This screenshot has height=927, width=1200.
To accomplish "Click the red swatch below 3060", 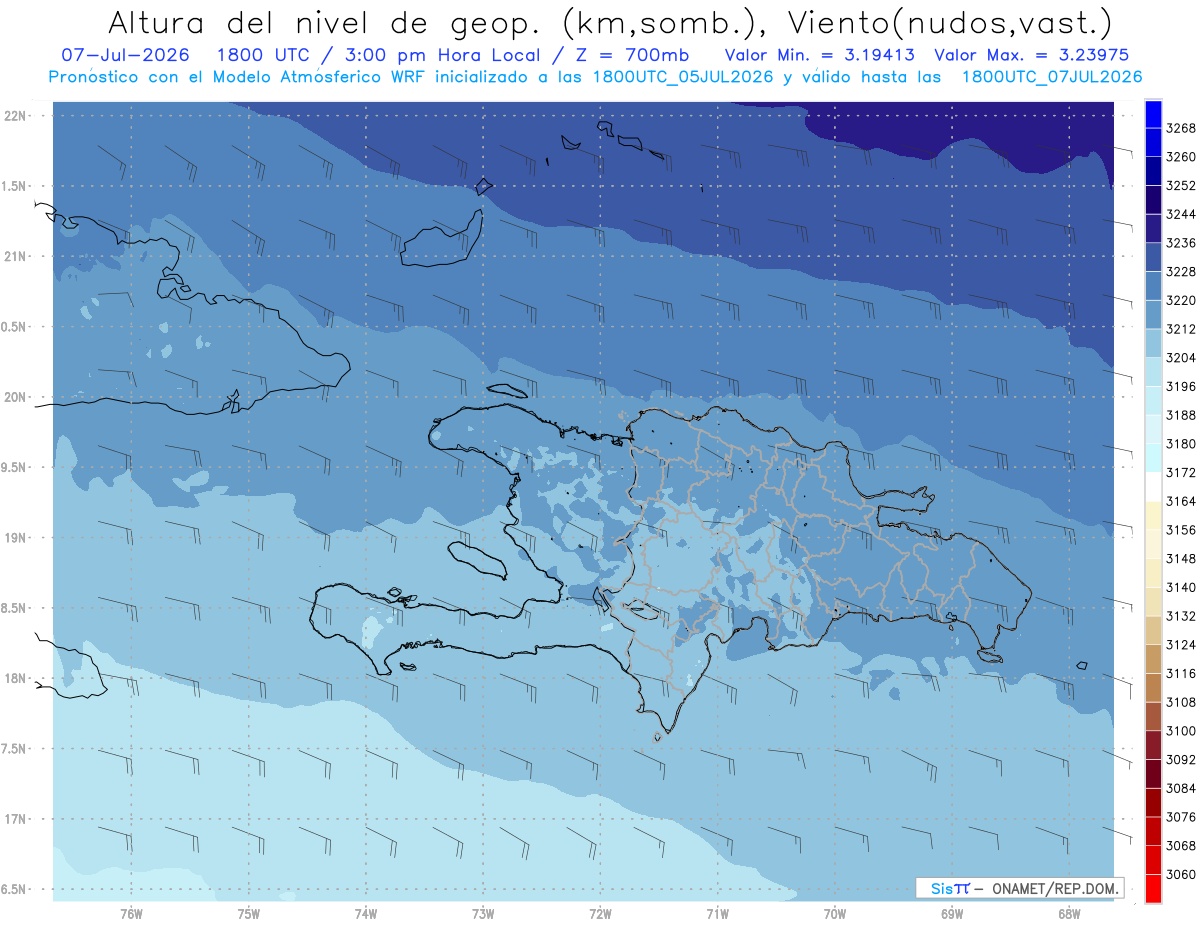I will point(1153,888).
